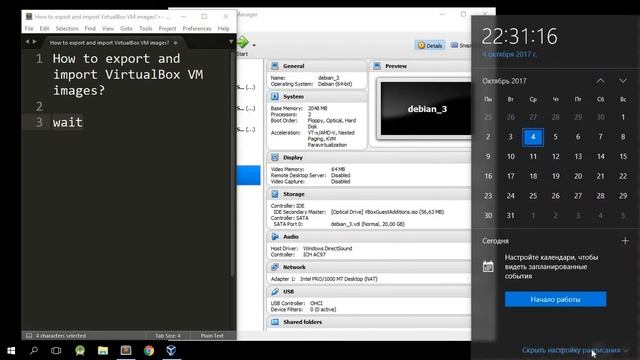Click 'Октябрь 2017' month header
The image size is (640, 360).
504,81
